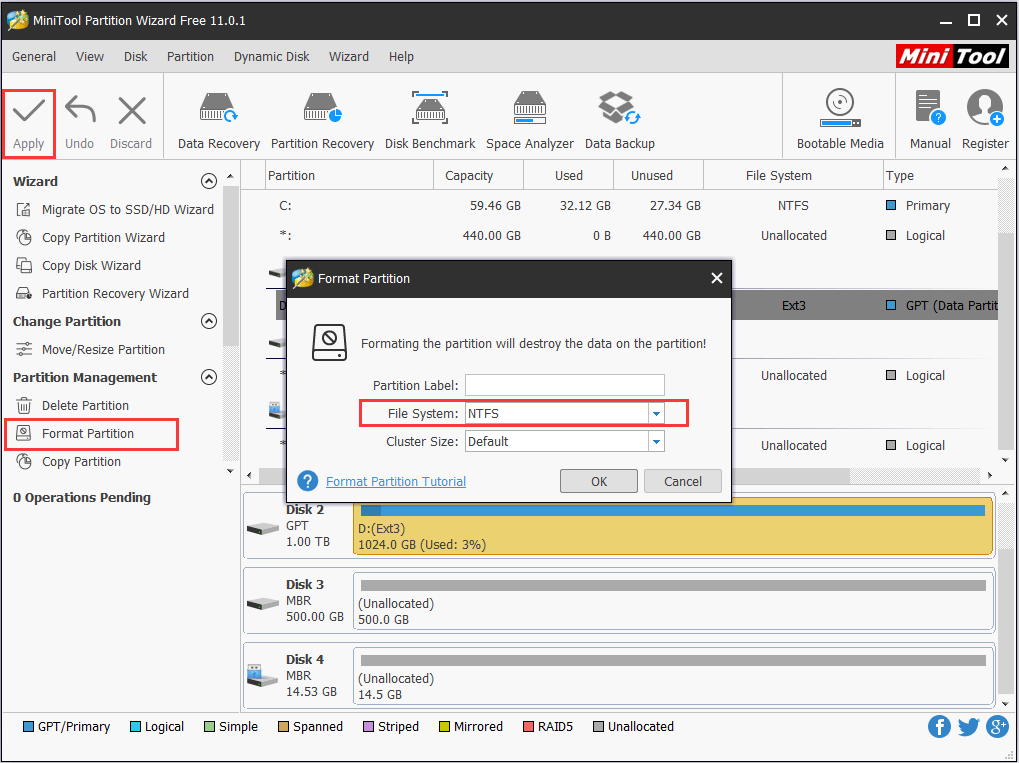
Task: Cancel the Format Partition dialog
Action: tap(682, 481)
